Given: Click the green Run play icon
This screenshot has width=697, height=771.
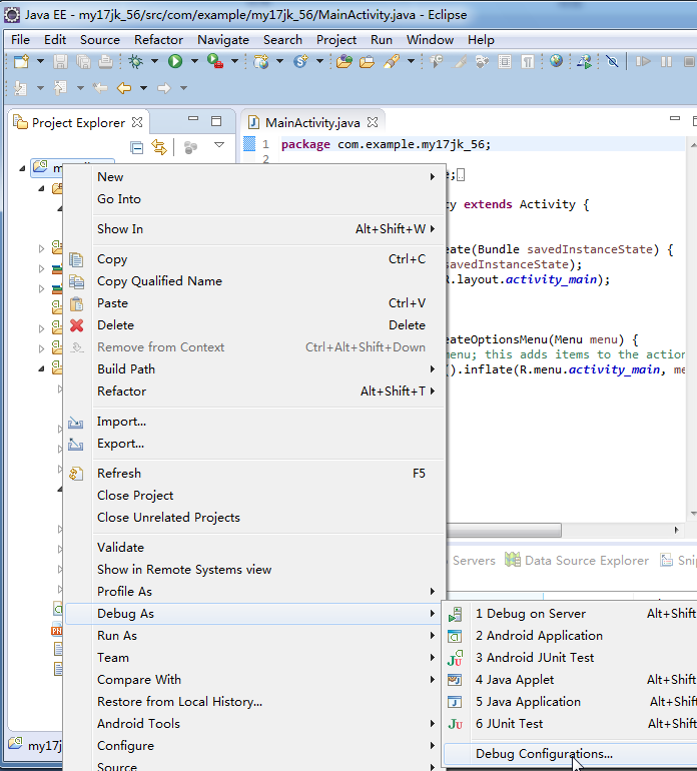Looking at the screenshot, I should click(175, 61).
